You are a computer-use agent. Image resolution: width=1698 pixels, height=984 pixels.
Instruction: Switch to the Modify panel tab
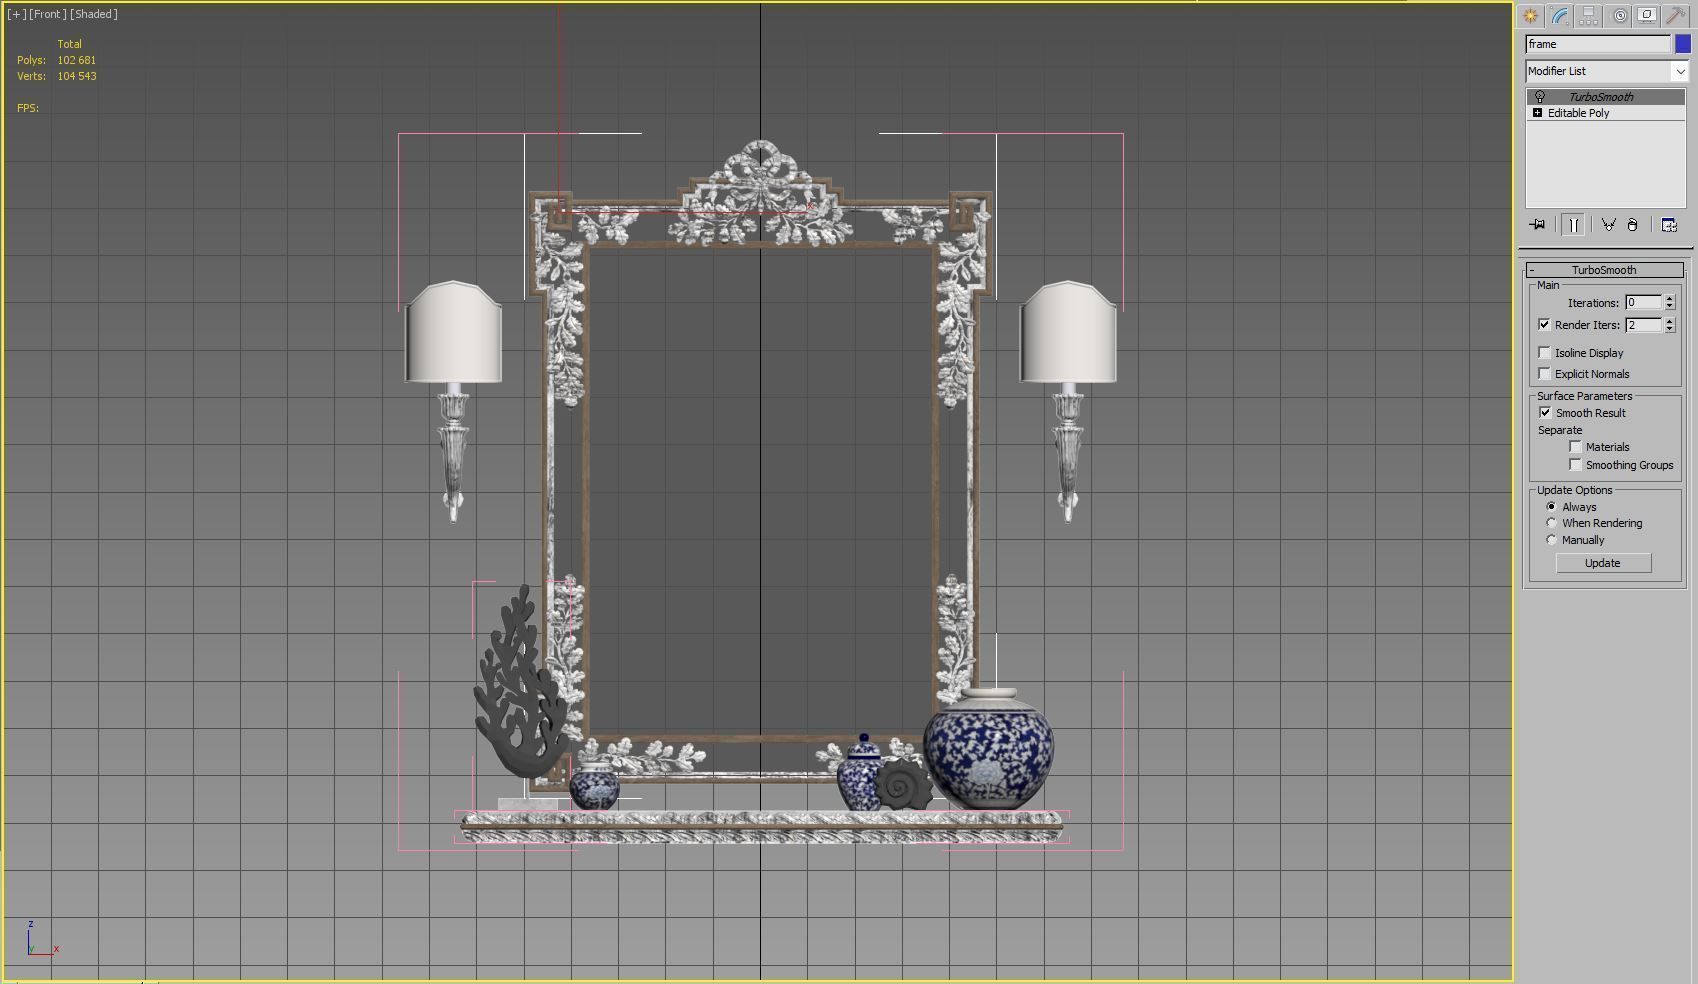coord(1560,16)
